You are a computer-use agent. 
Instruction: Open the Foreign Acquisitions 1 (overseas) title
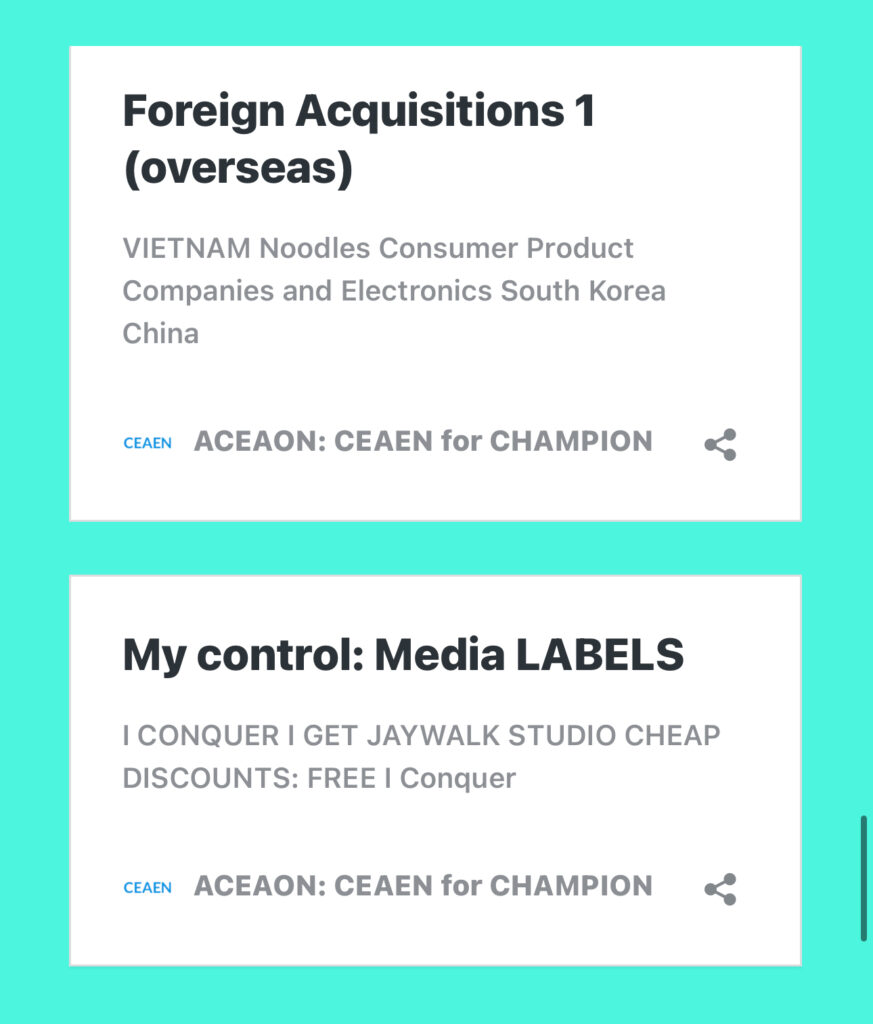point(358,139)
